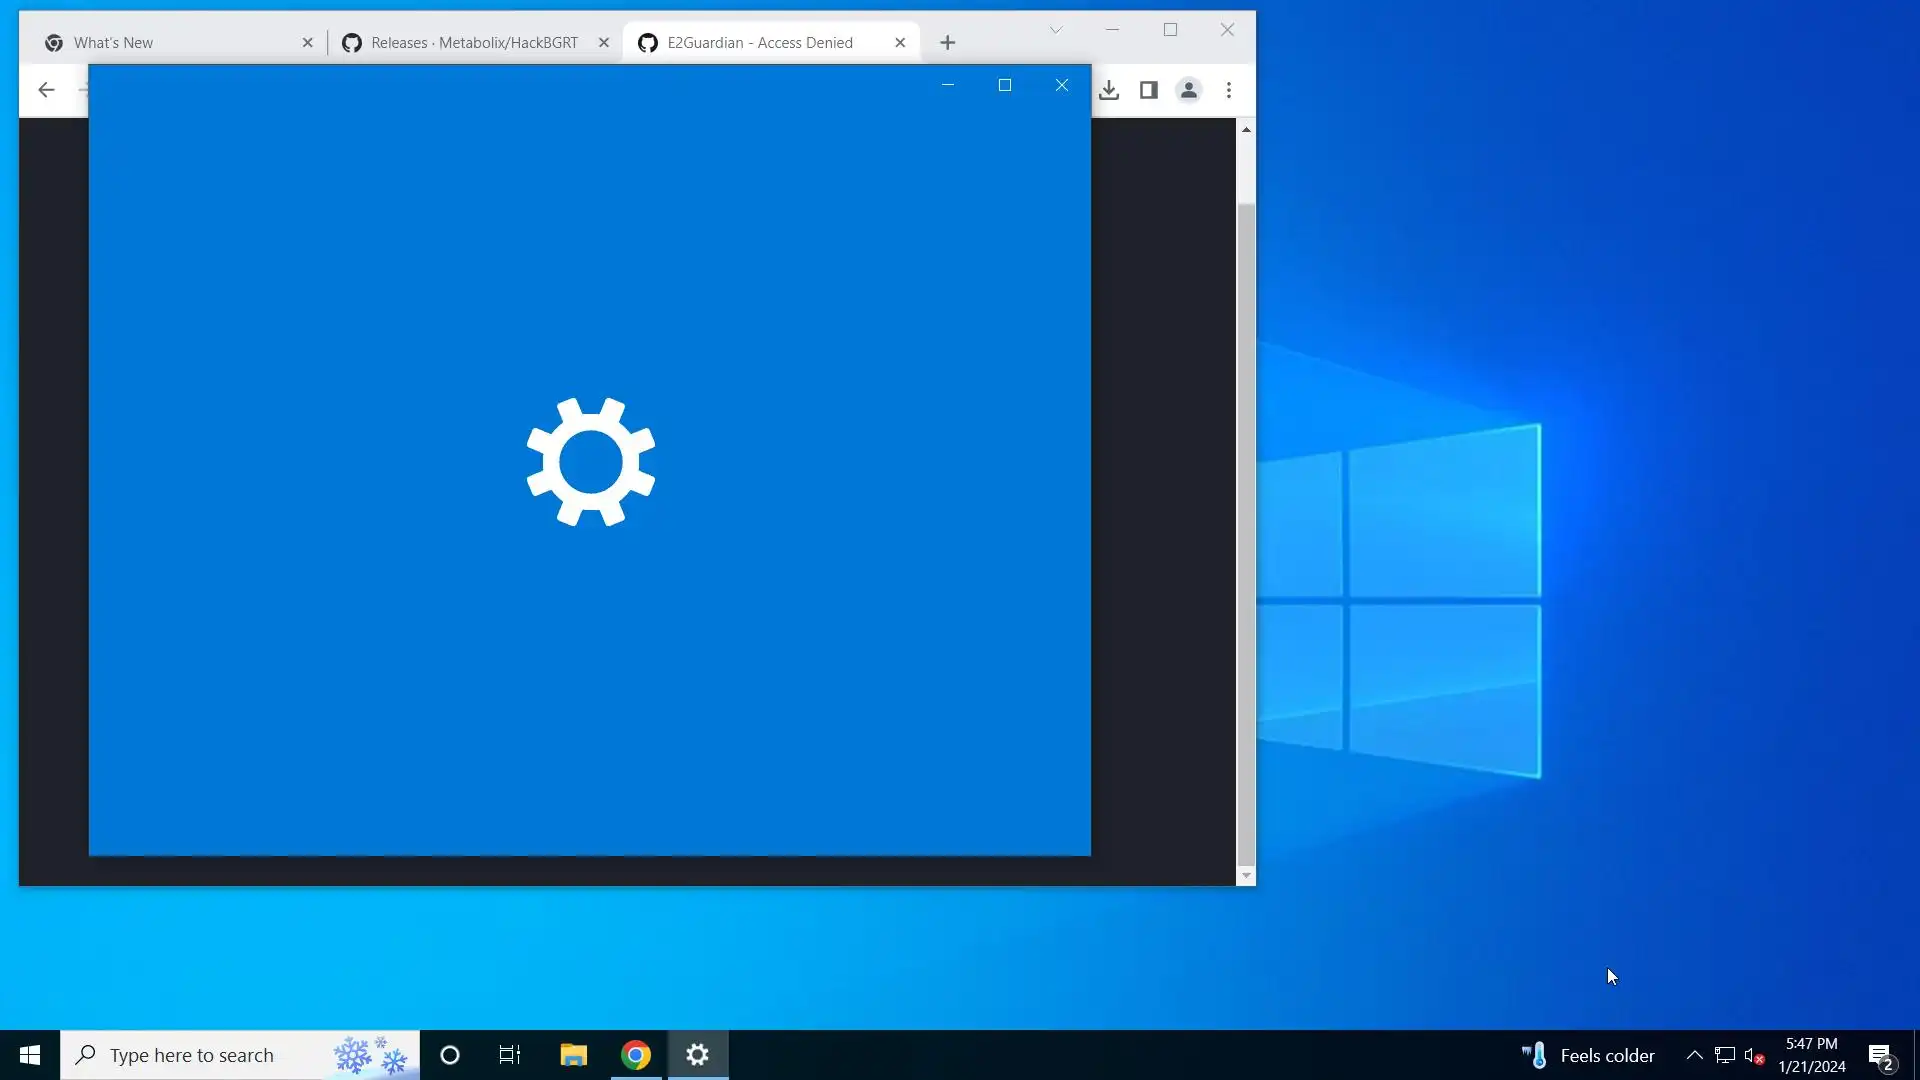Switch to Releases Metabolix/HackBGRT tab
This screenshot has height=1080, width=1920.
pyautogui.click(x=470, y=43)
